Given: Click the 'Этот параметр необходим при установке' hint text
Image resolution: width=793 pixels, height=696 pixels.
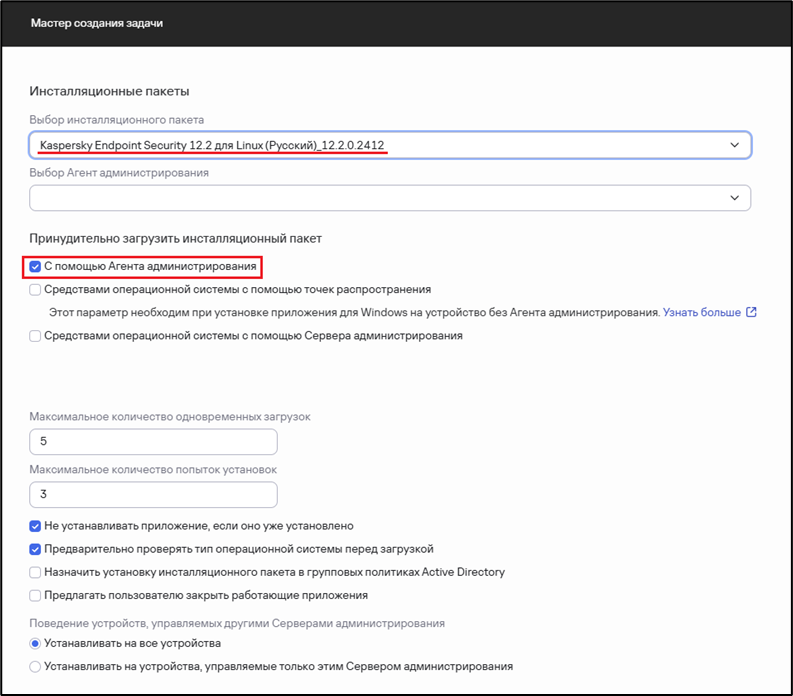Looking at the screenshot, I should [x=355, y=313].
